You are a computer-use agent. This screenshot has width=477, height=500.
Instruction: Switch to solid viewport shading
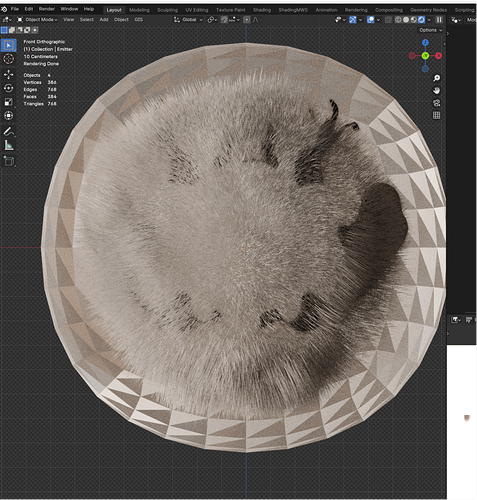click(x=406, y=20)
